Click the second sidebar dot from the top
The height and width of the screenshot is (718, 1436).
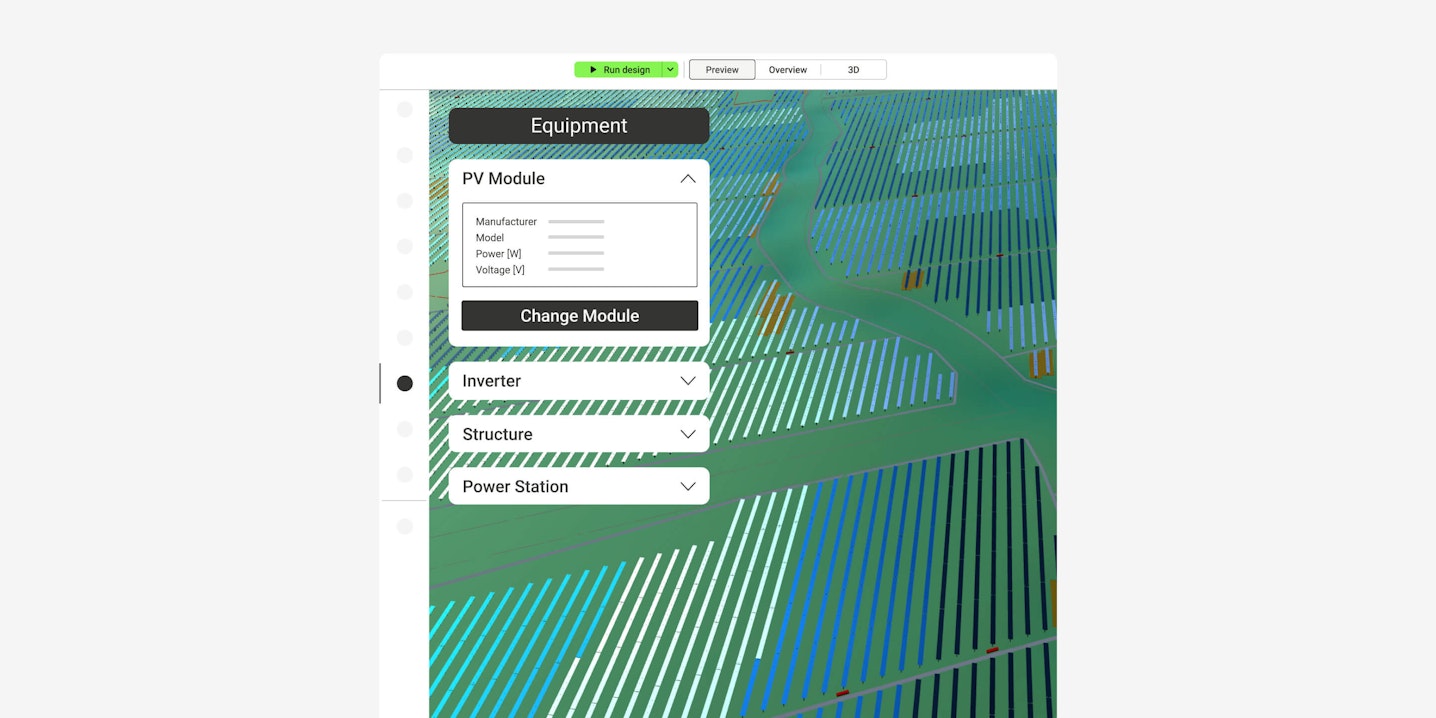tap(405, 155)
